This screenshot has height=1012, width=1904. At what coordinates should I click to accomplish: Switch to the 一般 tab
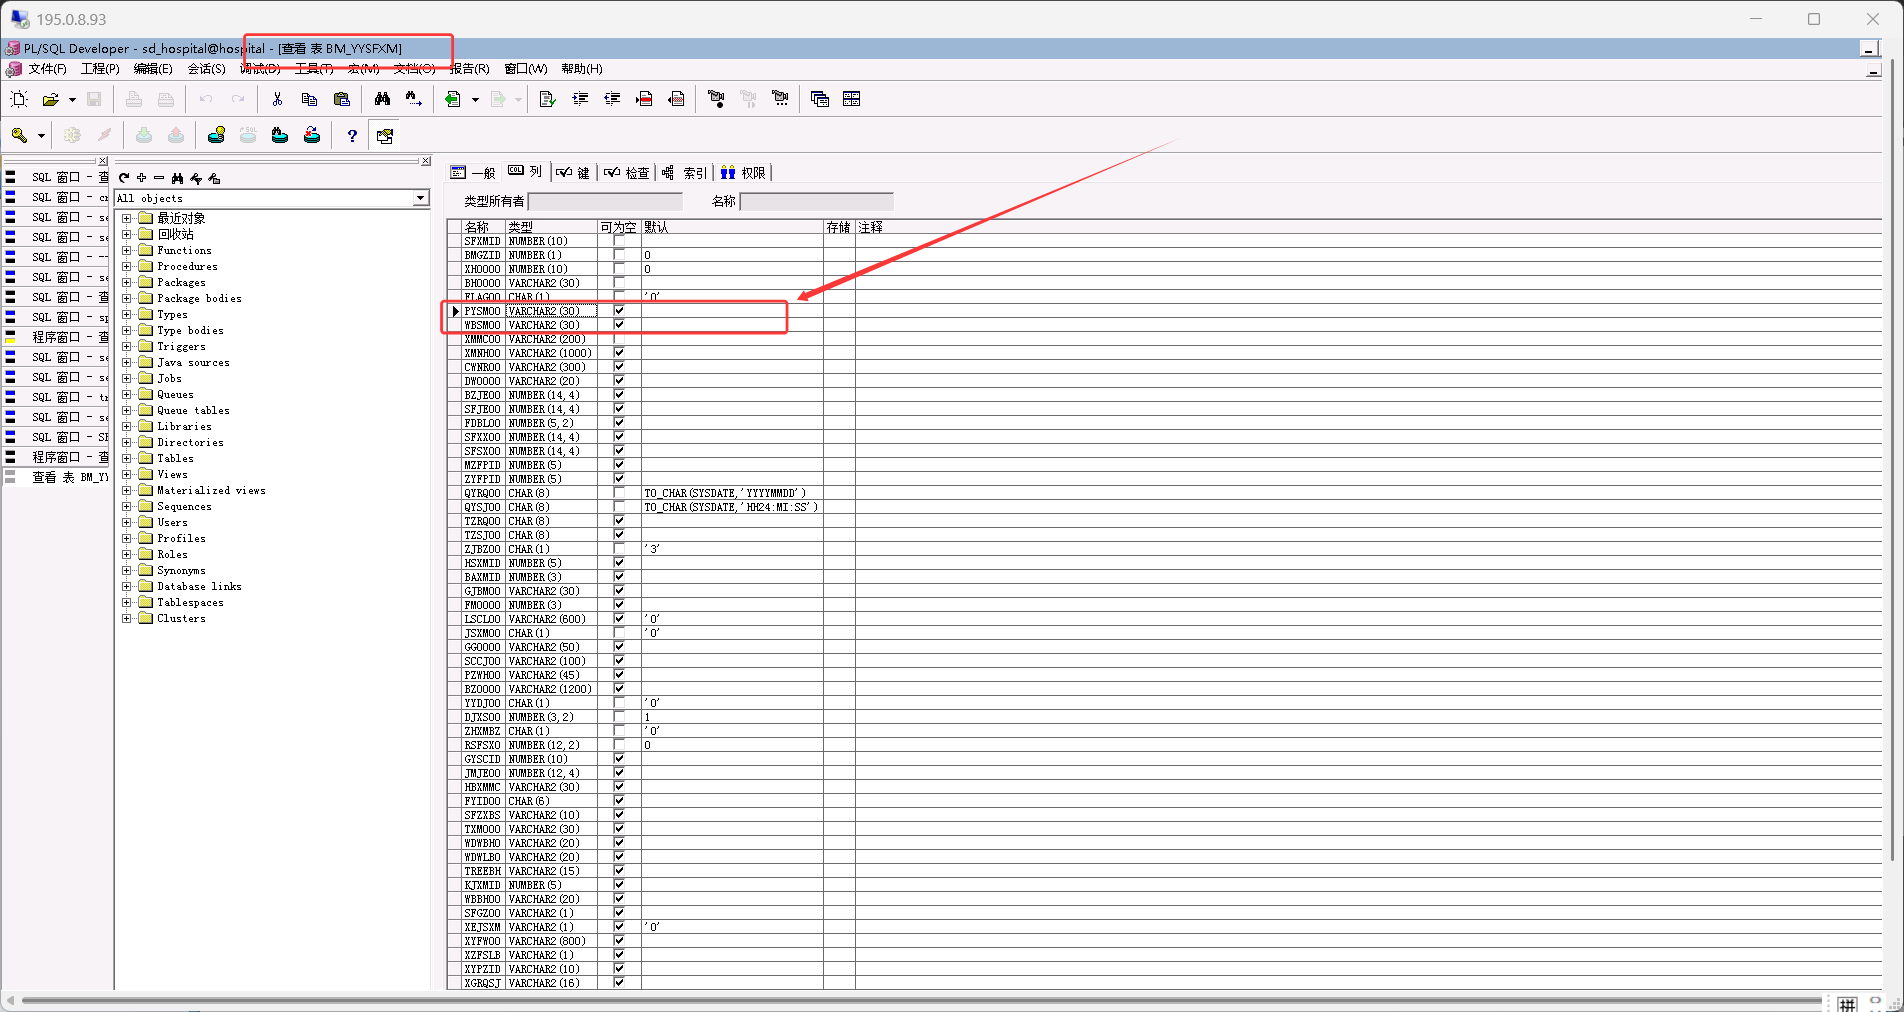[x=473, y=172]
